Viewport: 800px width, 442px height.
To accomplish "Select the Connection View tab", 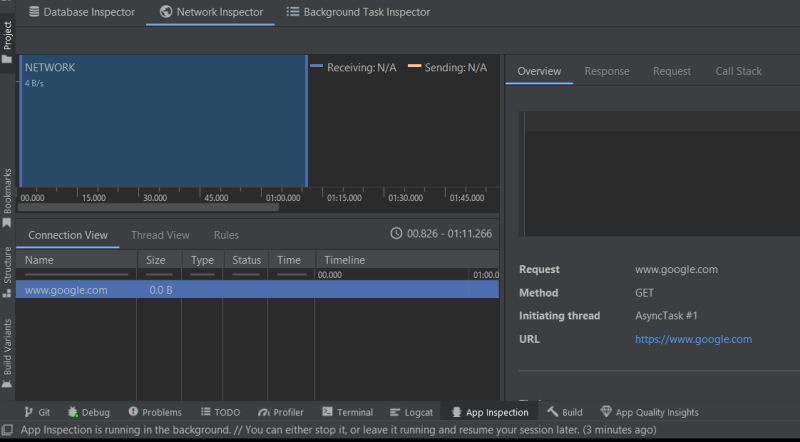I will [68, 235].
